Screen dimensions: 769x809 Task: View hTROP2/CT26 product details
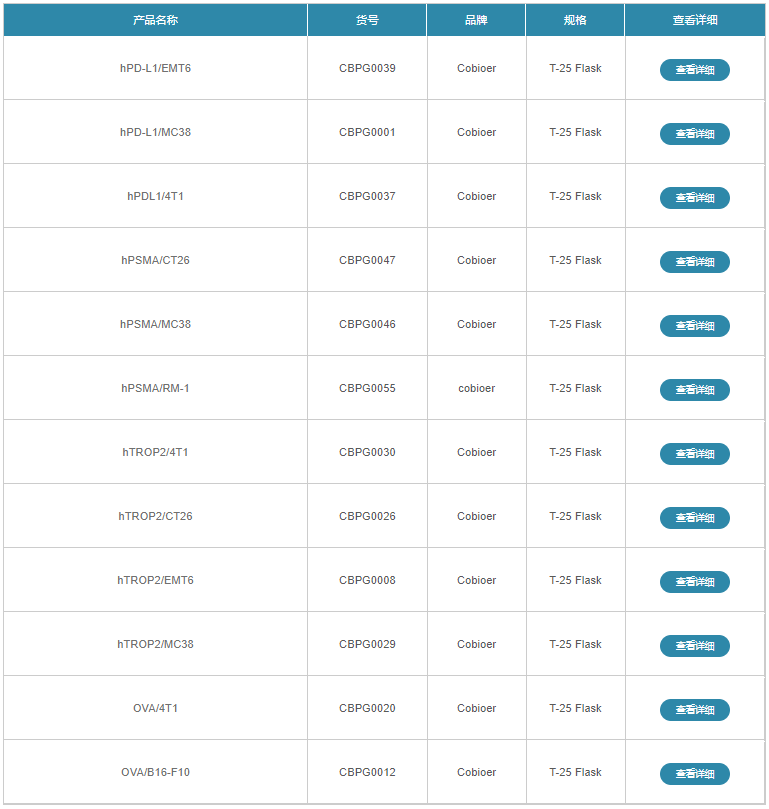(x=694, y=518)
